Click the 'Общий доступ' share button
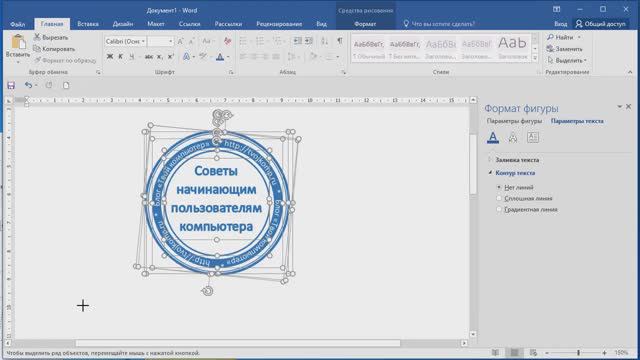This screenshot has height=360, width=640. pos(600,24)
